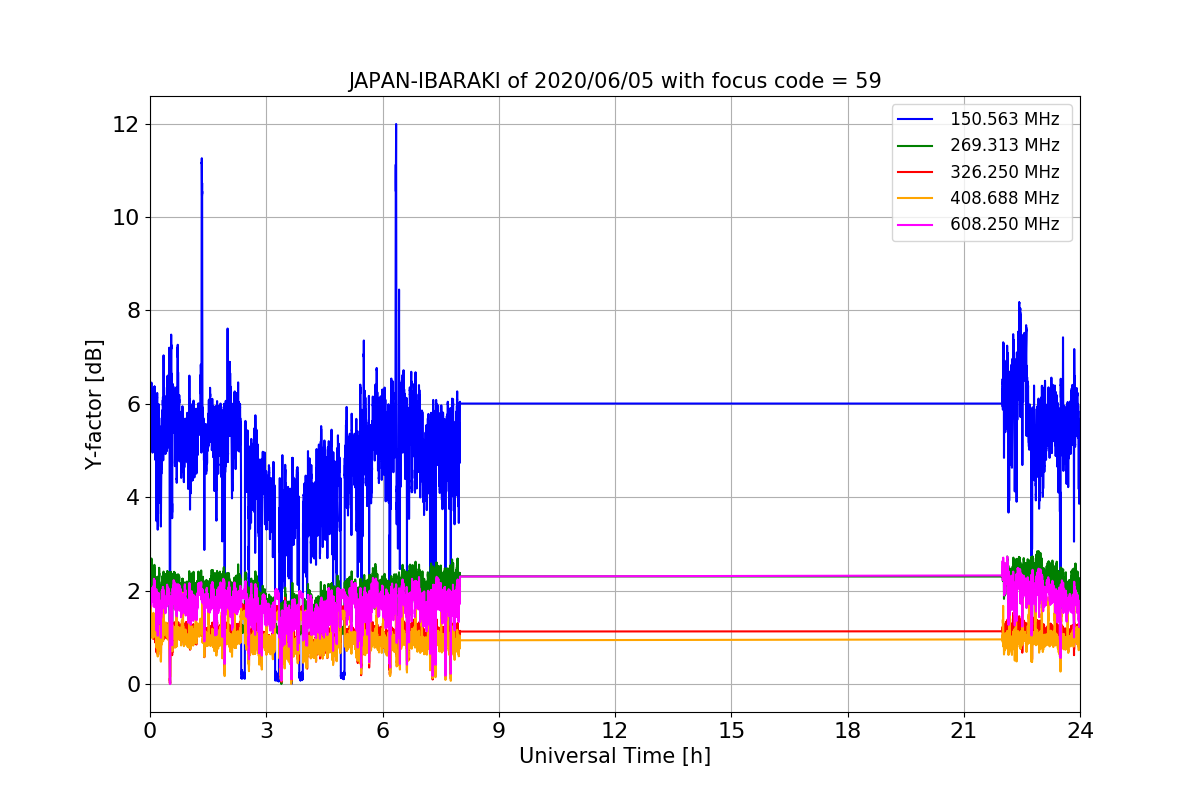Select the 150.563 MHz legend label

(x=1004, y=119)
